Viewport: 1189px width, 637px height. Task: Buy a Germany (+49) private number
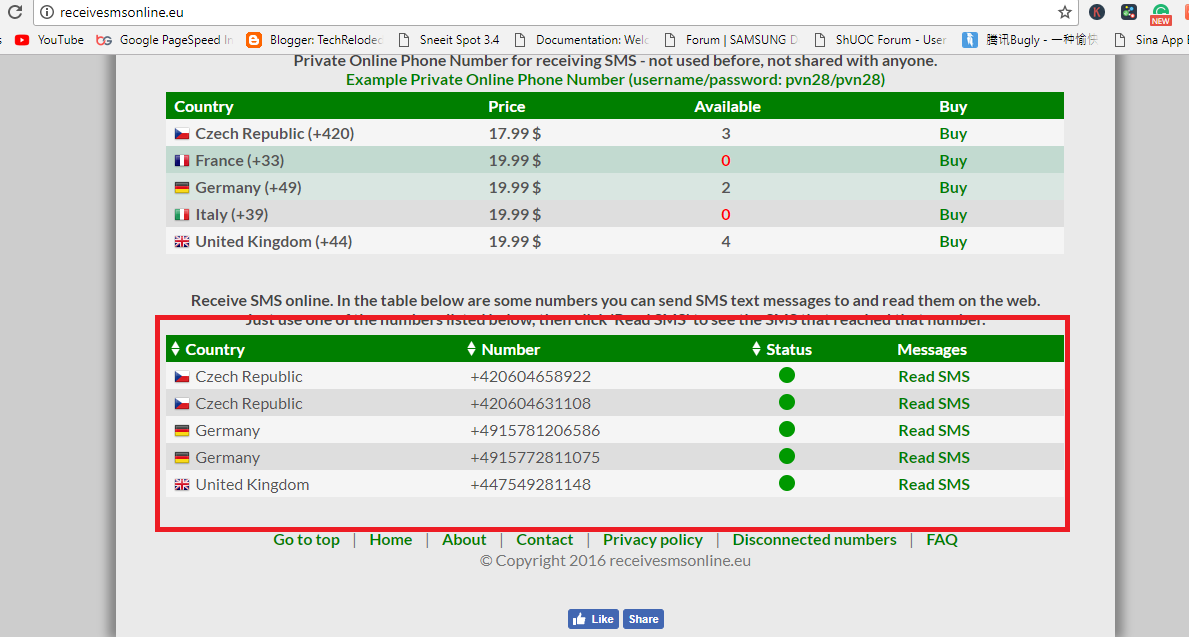[952, 187]
